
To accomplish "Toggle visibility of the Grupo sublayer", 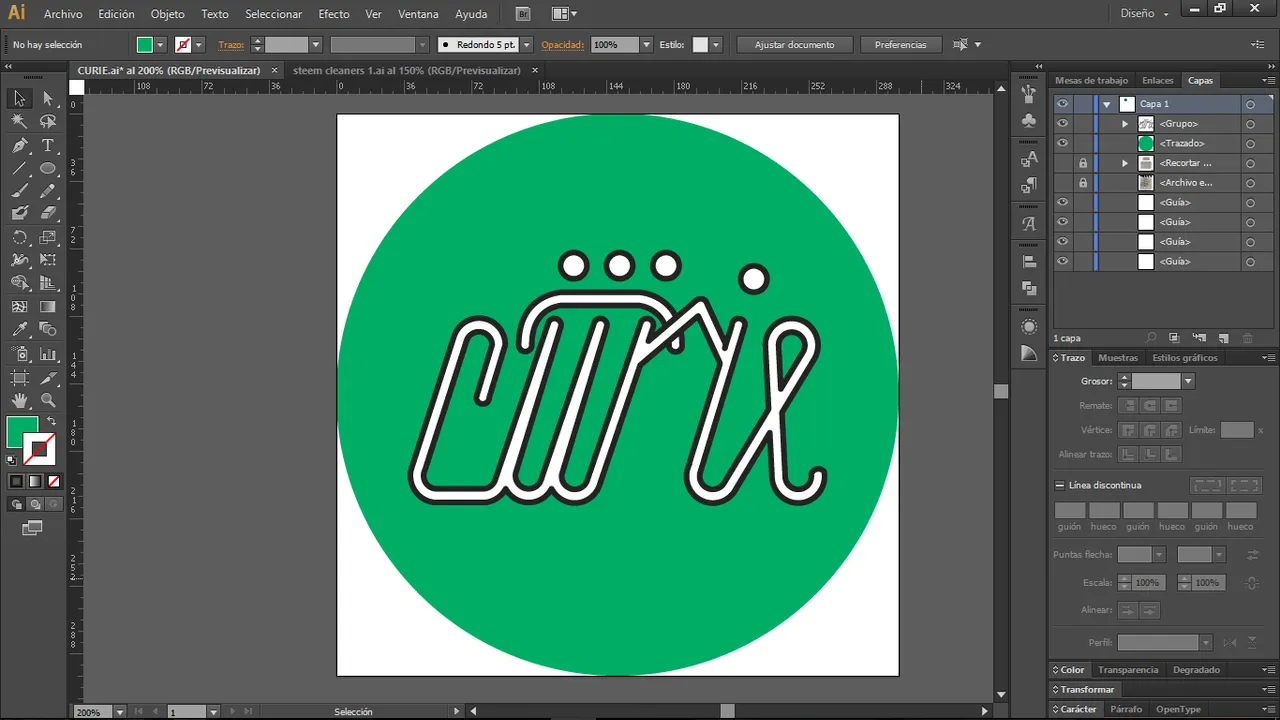I will [1062, 124].
